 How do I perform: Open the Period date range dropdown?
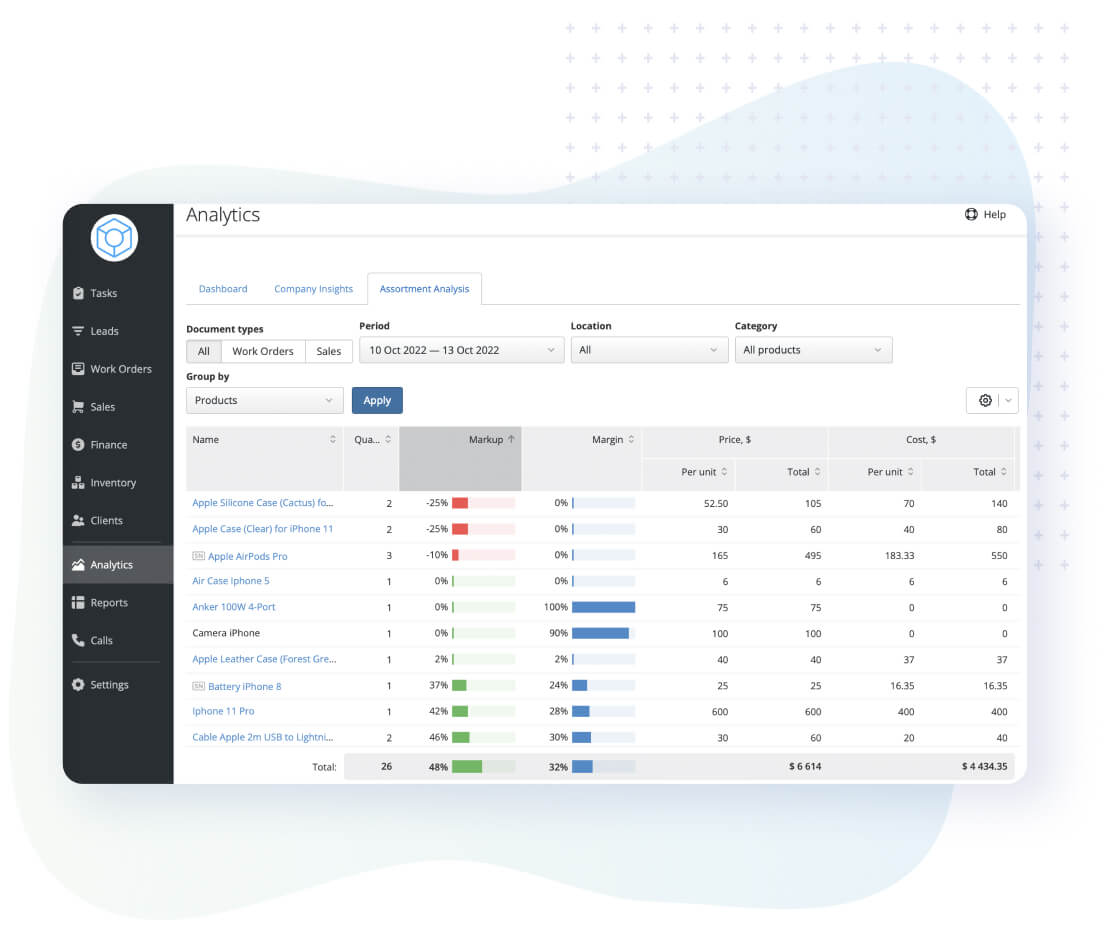pyautogui.click(x=461, y=350)
